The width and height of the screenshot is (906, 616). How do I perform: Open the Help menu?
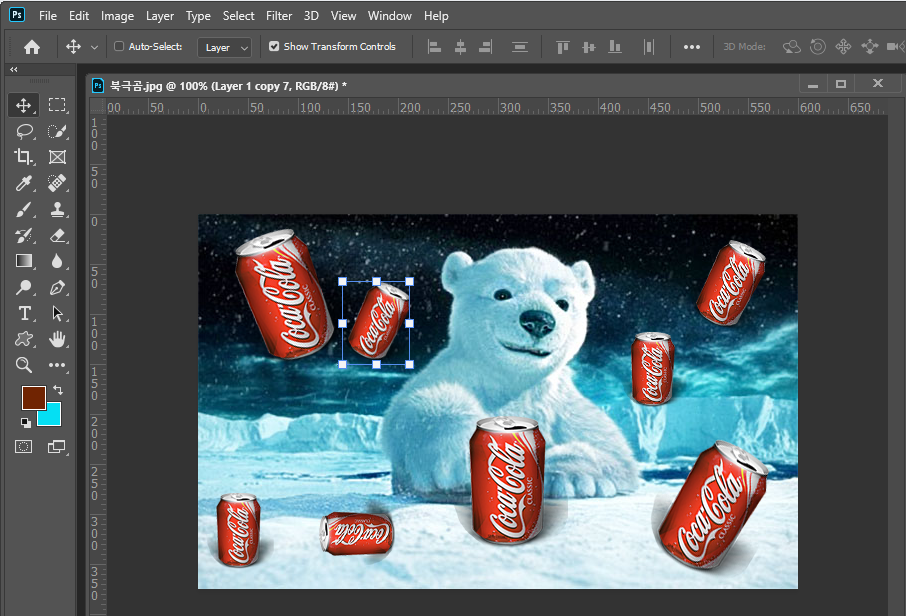[436, 16]
